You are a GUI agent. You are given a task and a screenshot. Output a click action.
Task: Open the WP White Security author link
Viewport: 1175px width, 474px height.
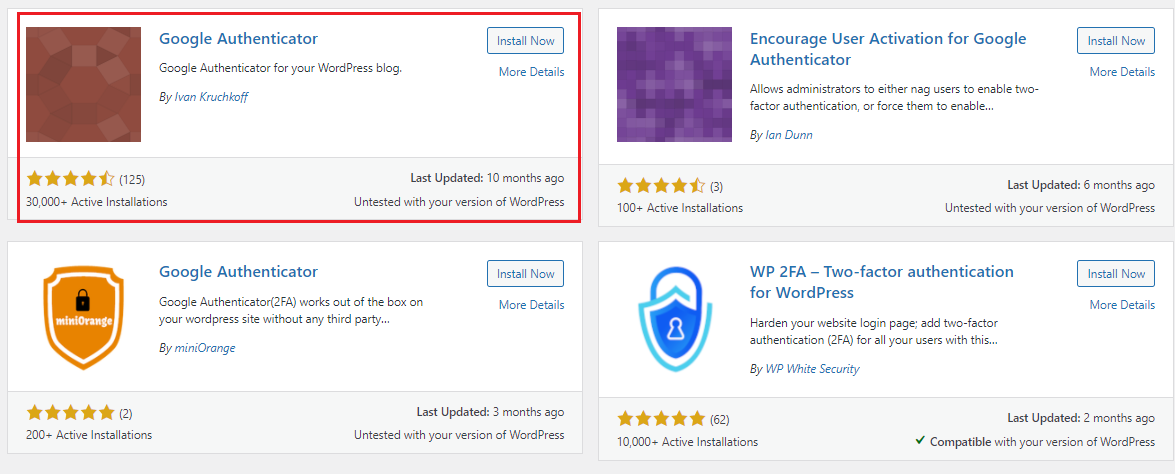click(812, 368)
